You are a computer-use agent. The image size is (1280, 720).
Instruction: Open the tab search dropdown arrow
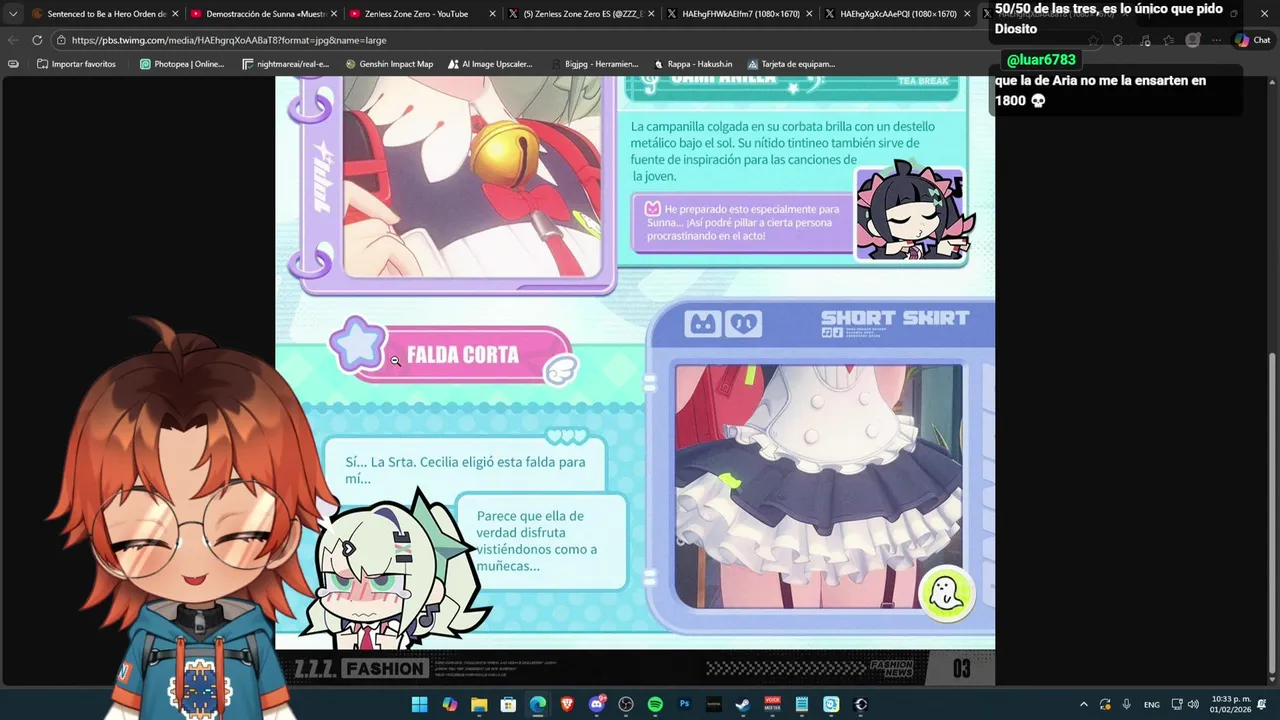(x=13, y=14)
